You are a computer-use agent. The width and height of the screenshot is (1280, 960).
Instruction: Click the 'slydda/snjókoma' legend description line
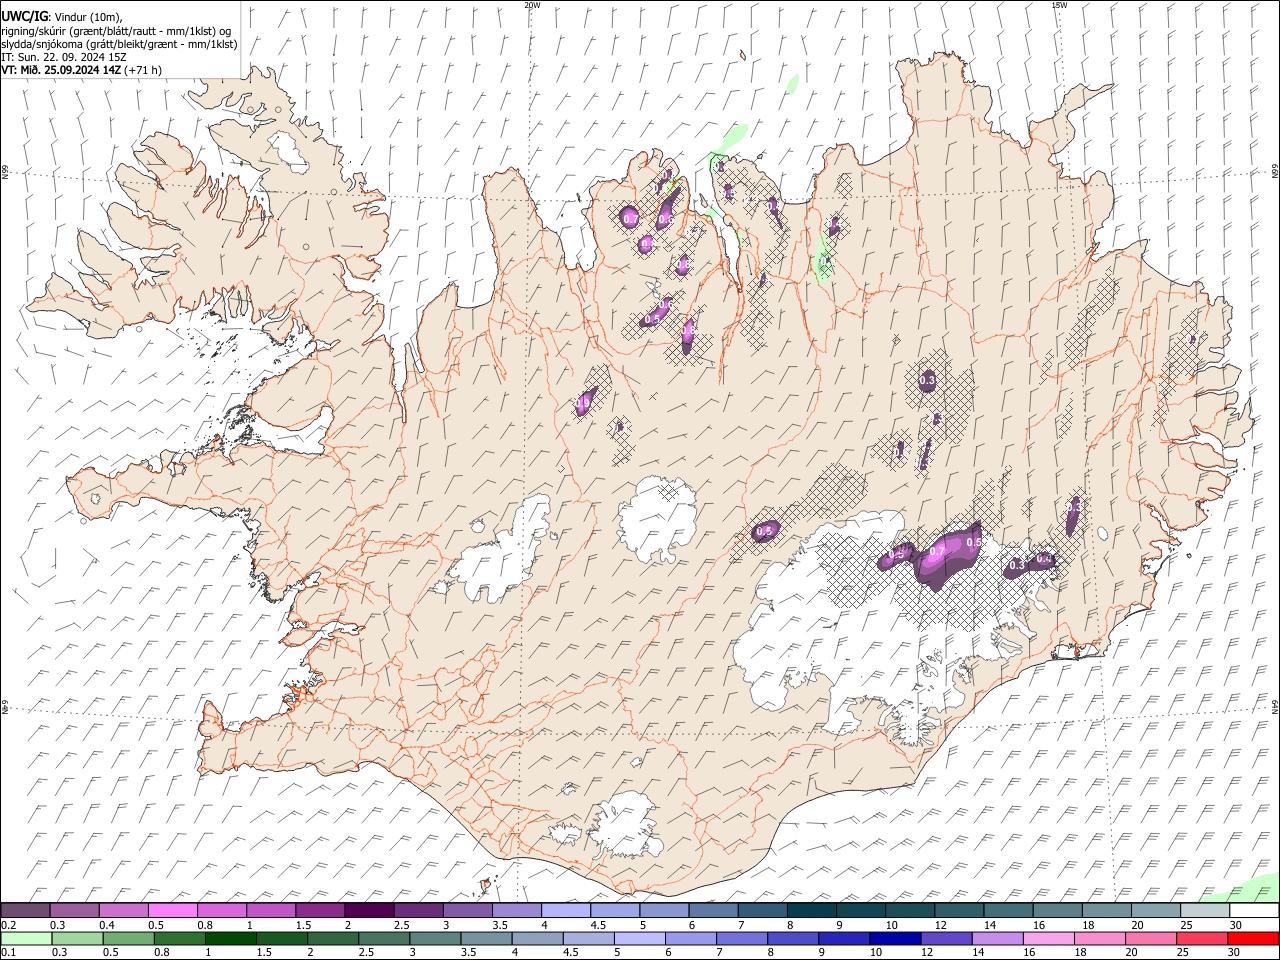[x=120, y=44]
